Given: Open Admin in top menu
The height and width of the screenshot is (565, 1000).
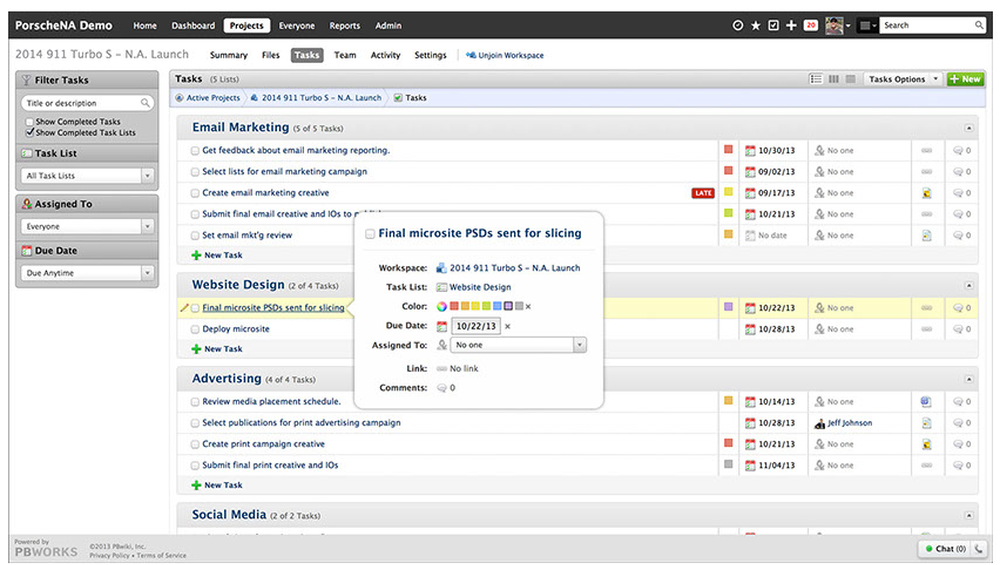Looking at the screenshot, I should tap(388, 26).
